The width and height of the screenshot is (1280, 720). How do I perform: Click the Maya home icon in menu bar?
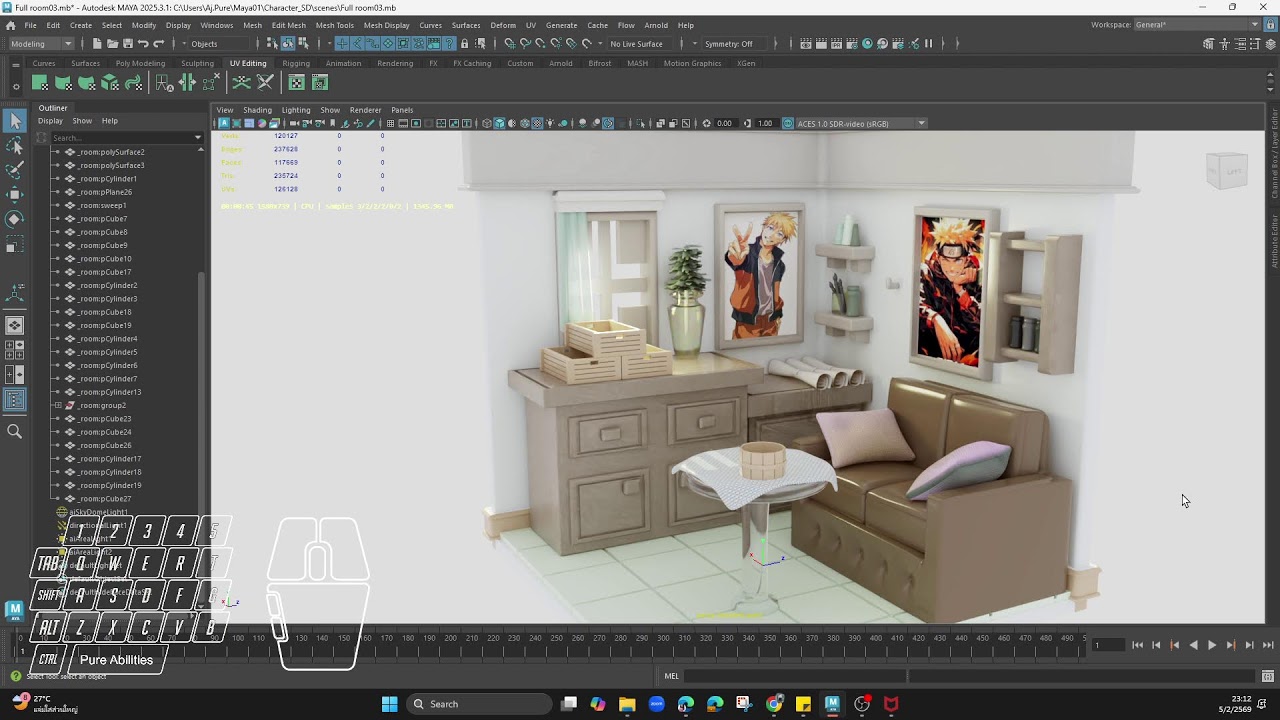point(10,25)
